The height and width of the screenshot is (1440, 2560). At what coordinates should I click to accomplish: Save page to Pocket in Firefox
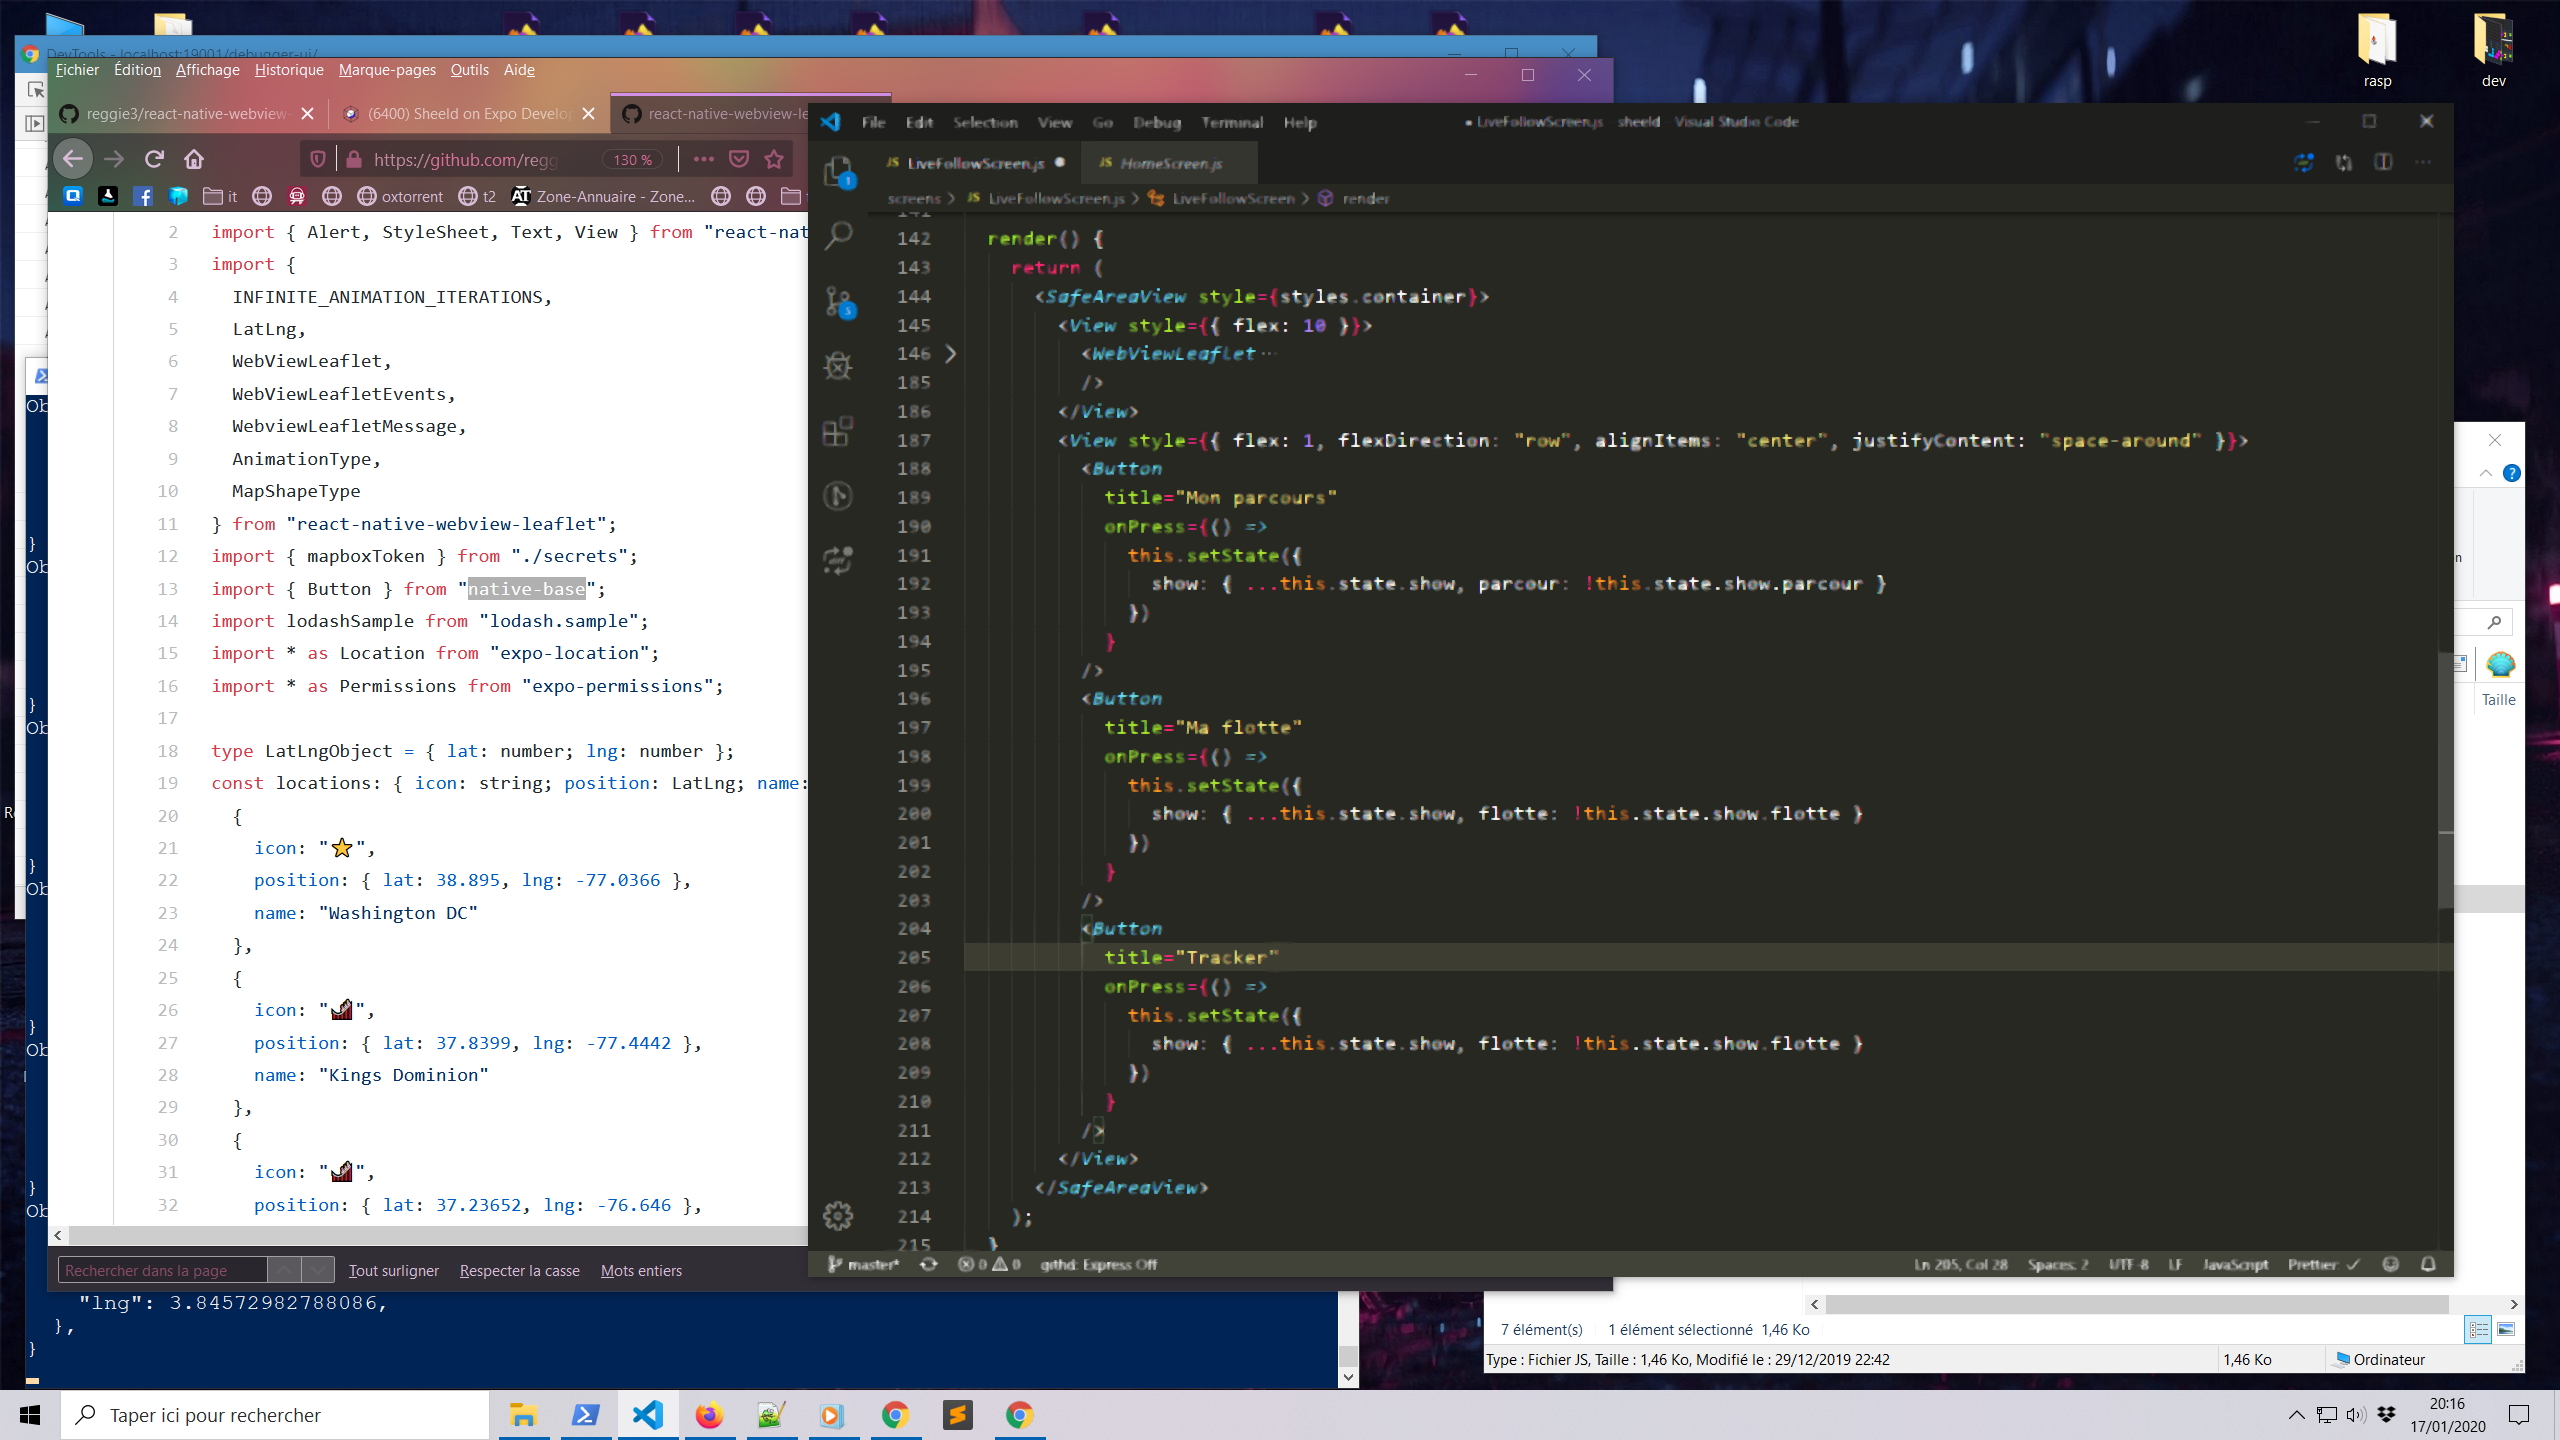tap(739, 159)
